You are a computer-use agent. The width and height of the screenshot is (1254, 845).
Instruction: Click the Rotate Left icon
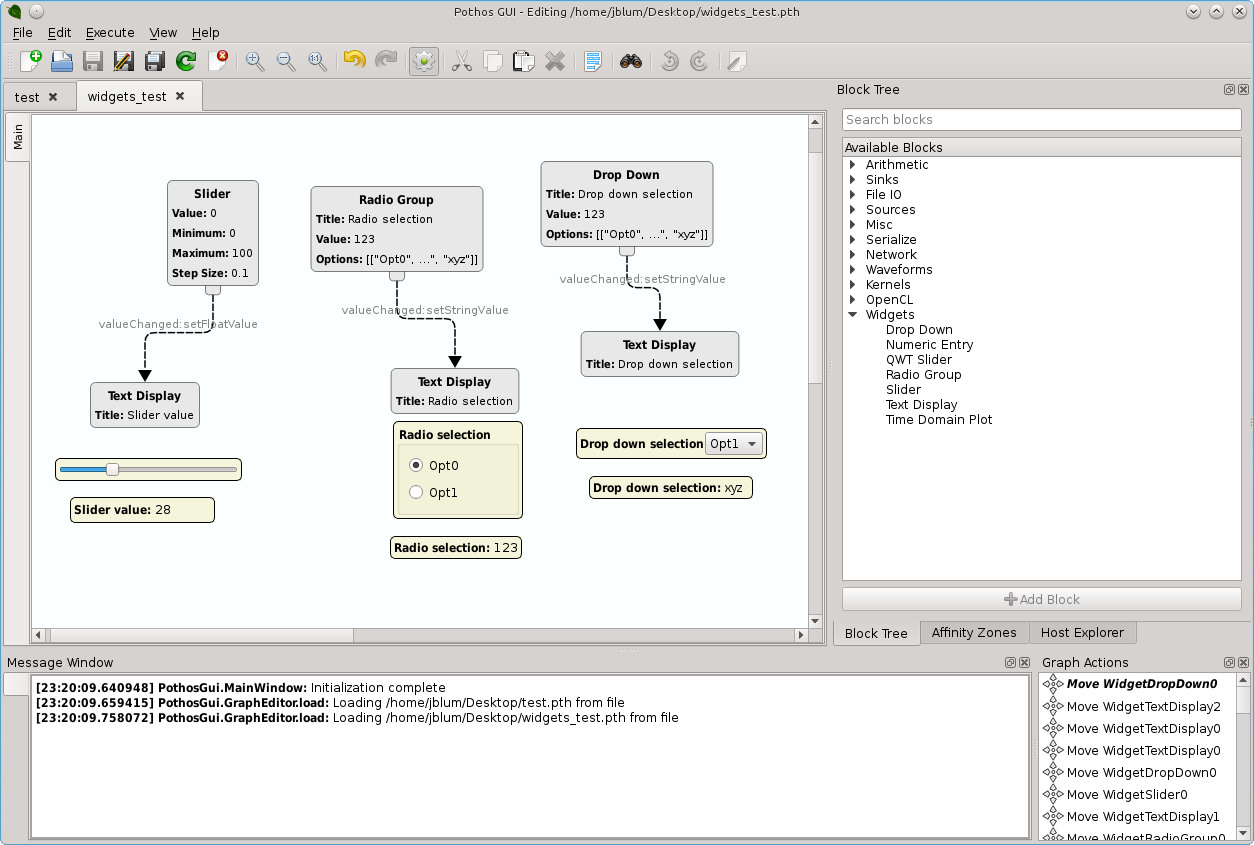tap(669, 61)
